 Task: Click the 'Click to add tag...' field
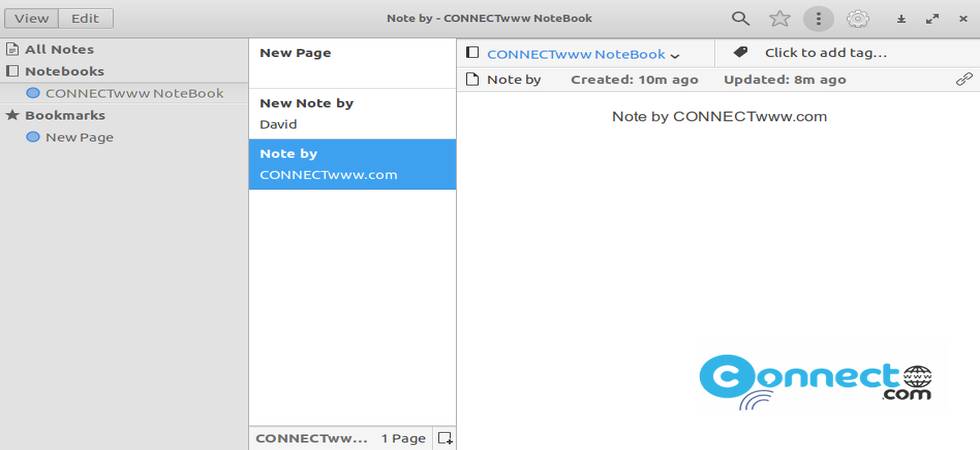click(x=825, y=53)
